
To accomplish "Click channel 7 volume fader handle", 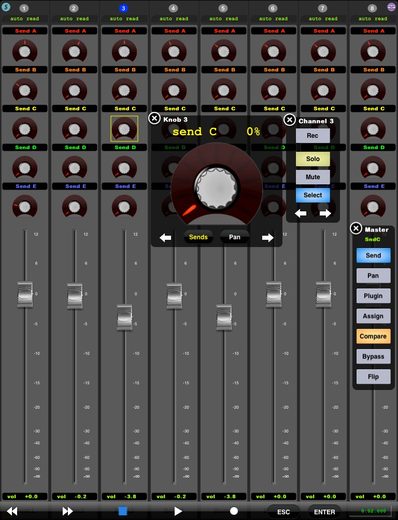I will click(x=323, y=294).
